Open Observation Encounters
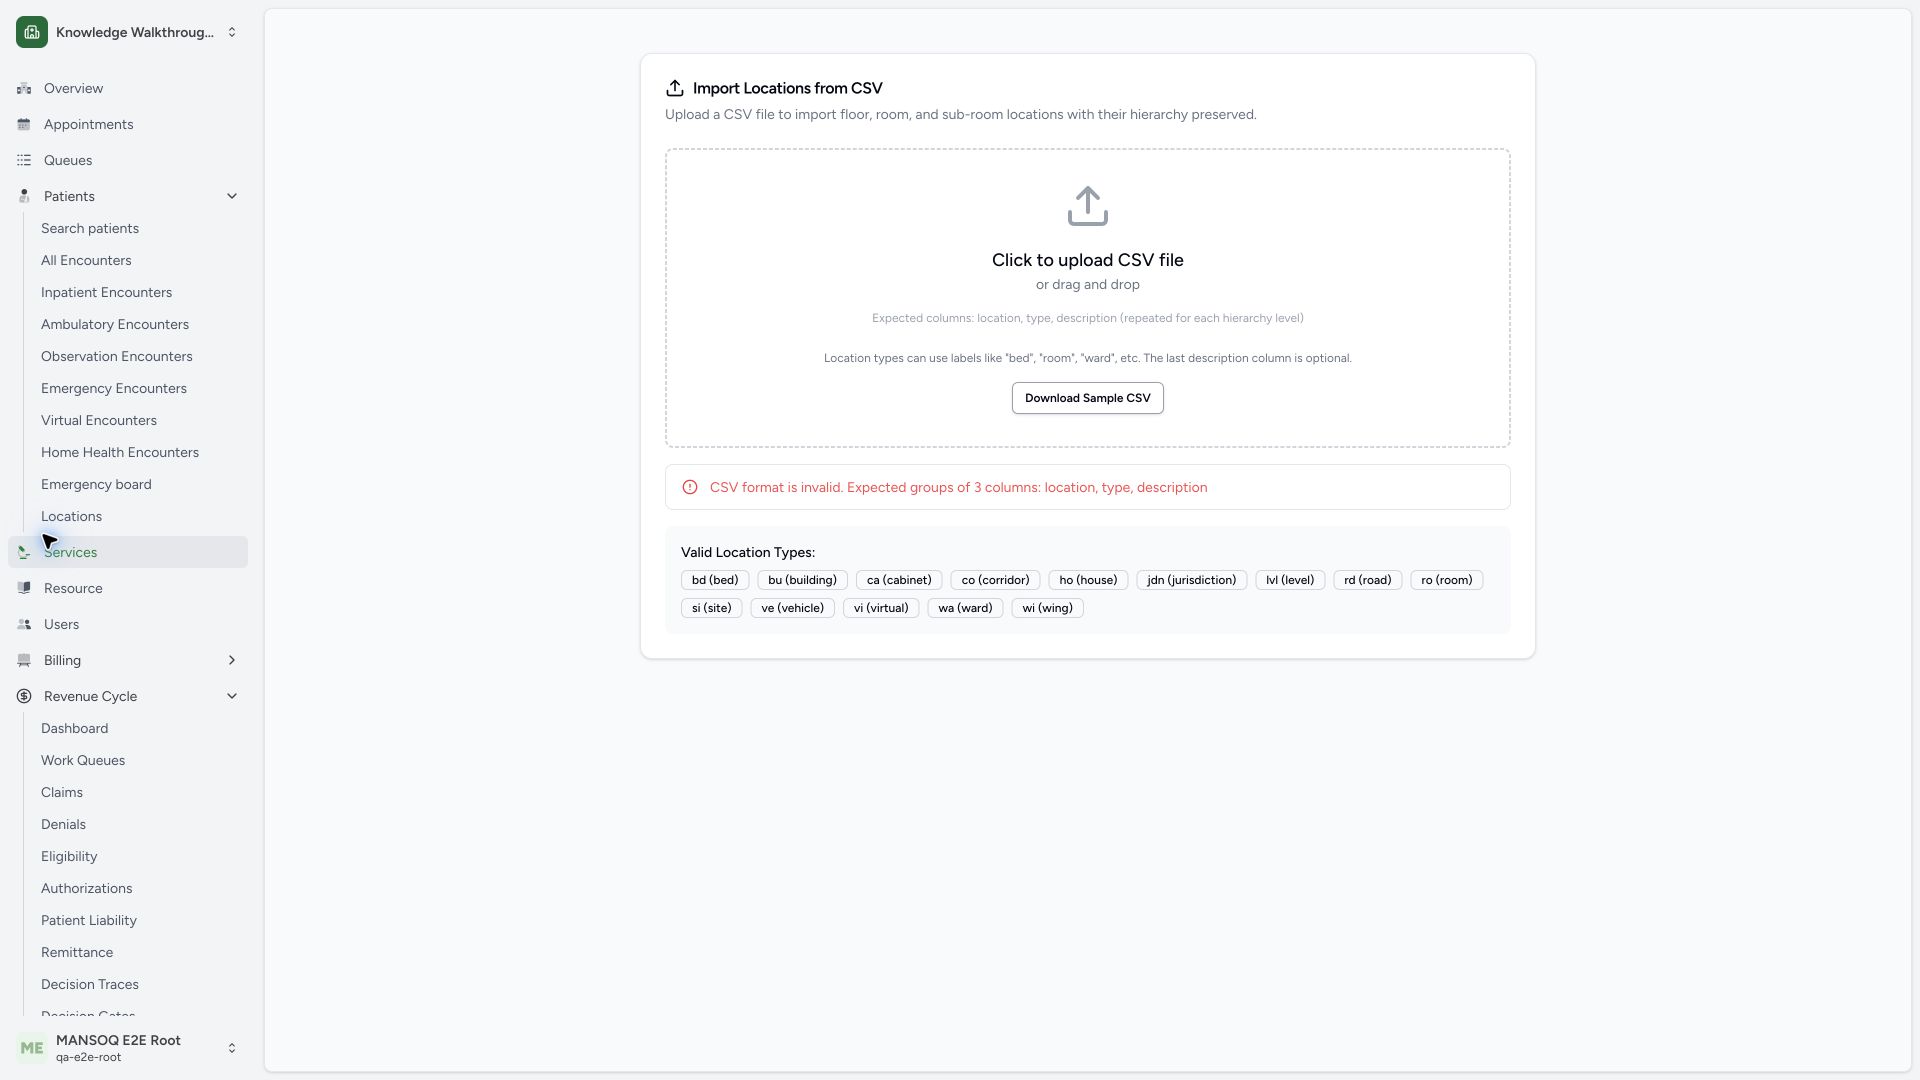Image resolution: width=1920 pixels, height=1080 pixels. pos(117,356)
